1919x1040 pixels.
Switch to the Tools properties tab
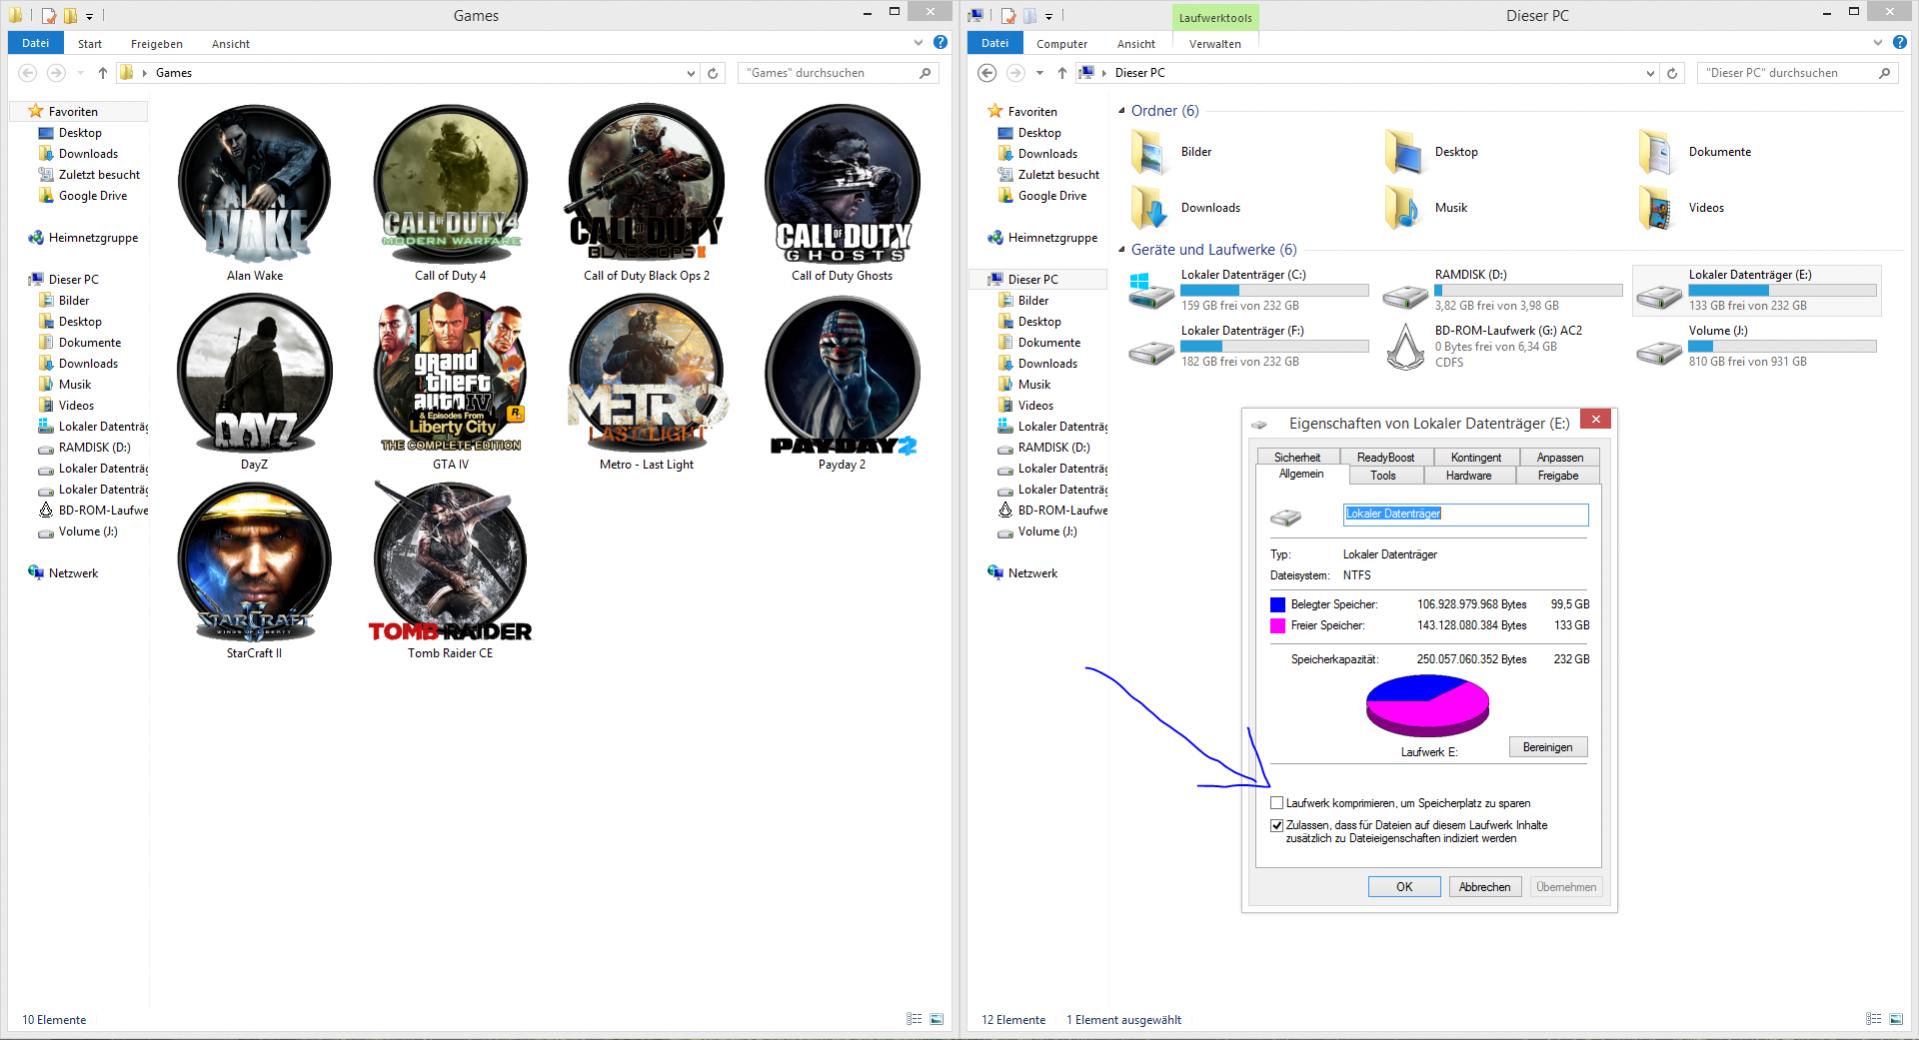[x=1383, y=476]
